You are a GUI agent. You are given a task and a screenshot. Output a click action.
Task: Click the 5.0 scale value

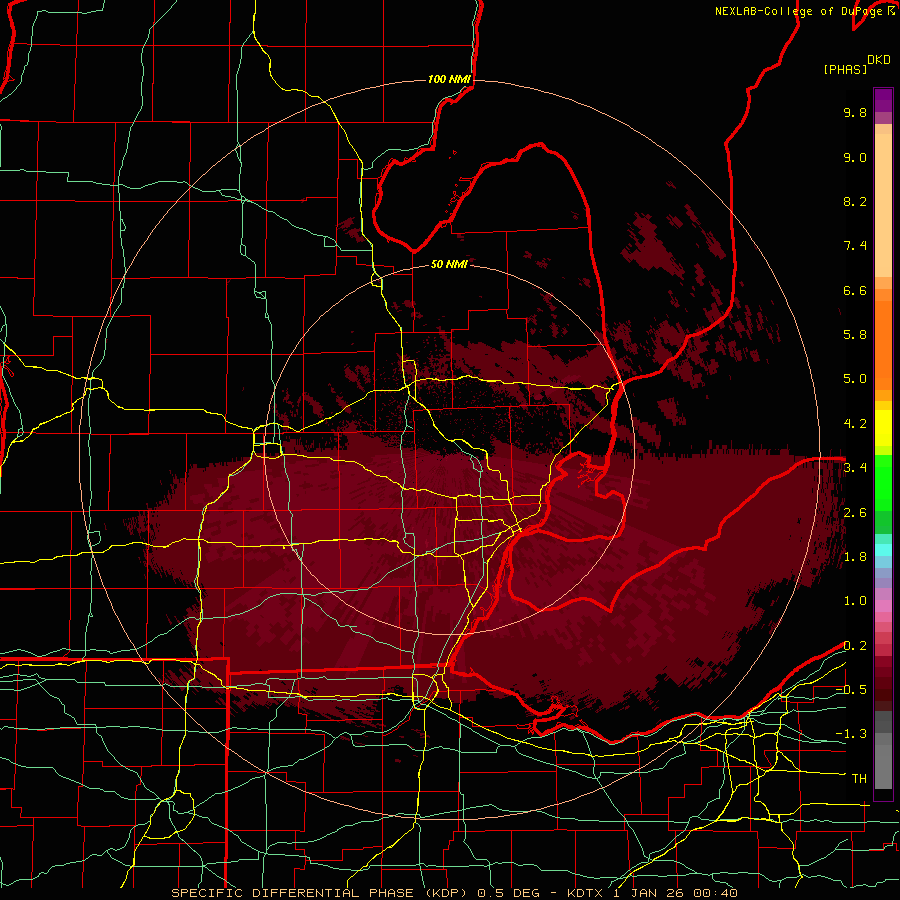click(855, 379)
